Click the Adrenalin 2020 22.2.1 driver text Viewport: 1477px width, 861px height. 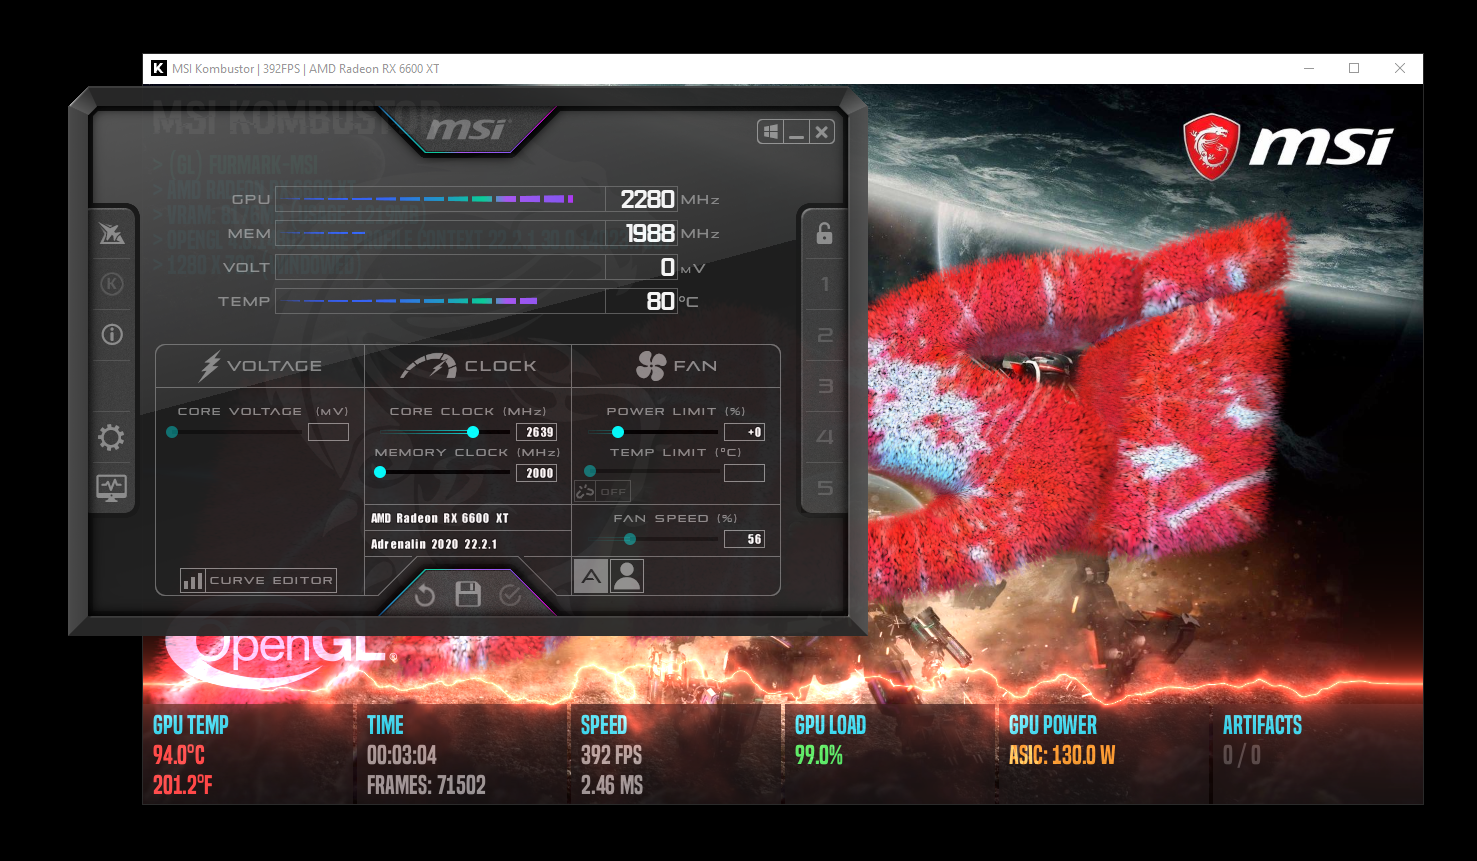(434, 544)
